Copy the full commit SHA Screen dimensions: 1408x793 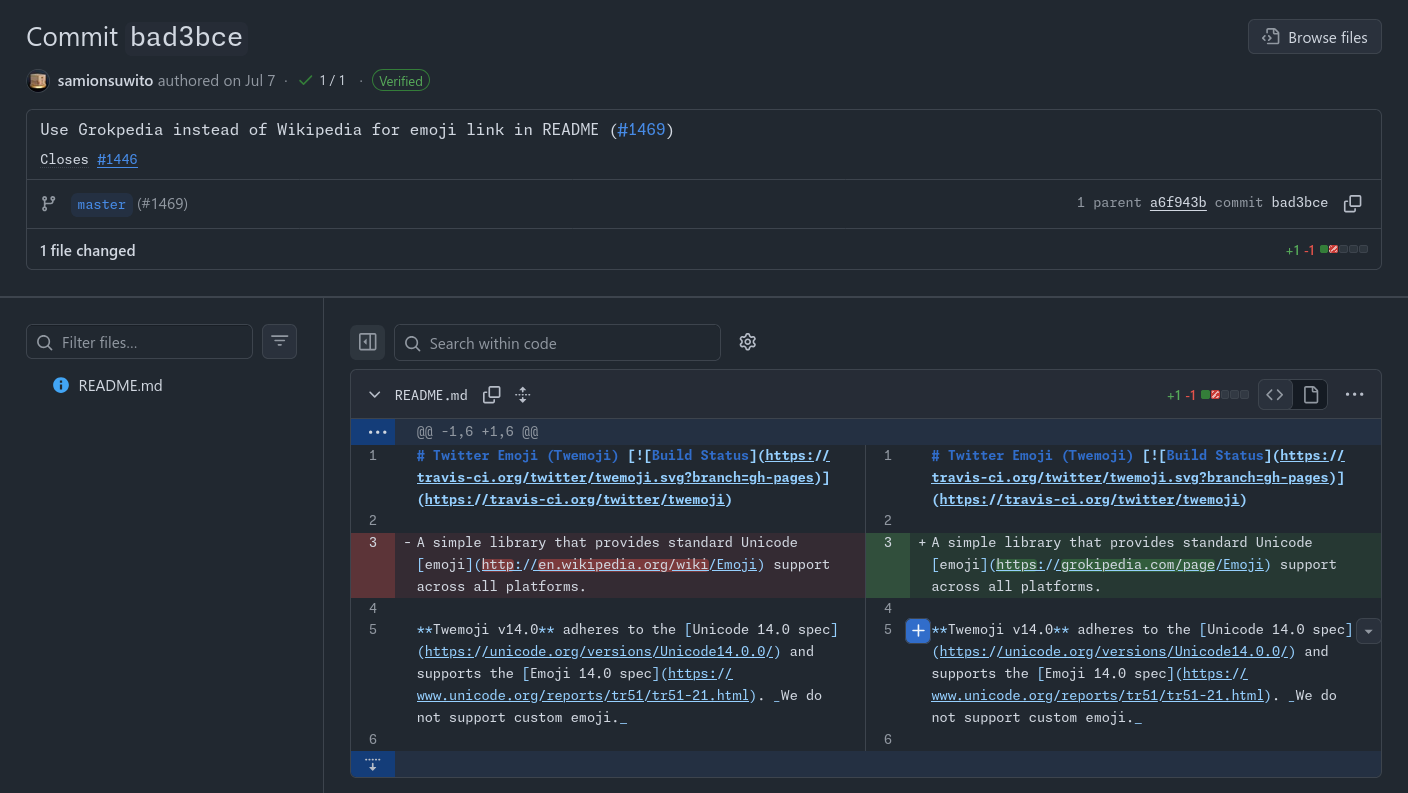pos(1353,204)
